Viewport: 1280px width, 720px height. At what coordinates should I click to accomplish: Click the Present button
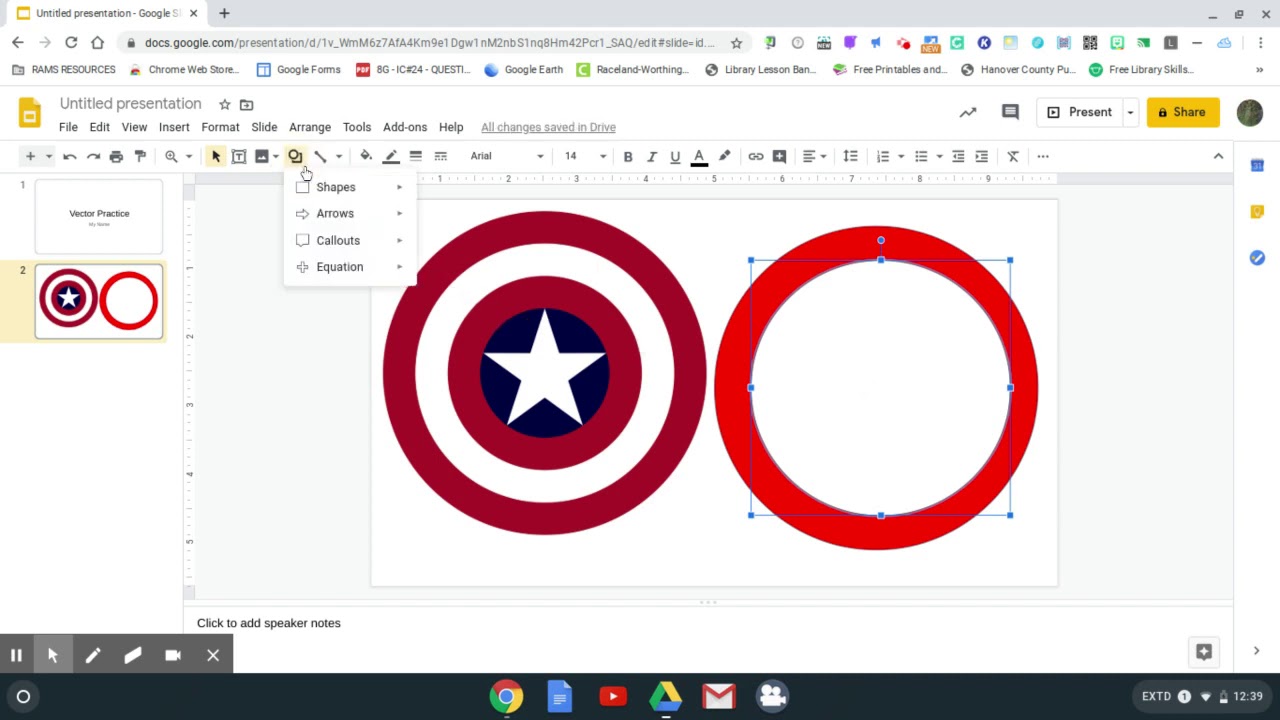pos(1079,112)
